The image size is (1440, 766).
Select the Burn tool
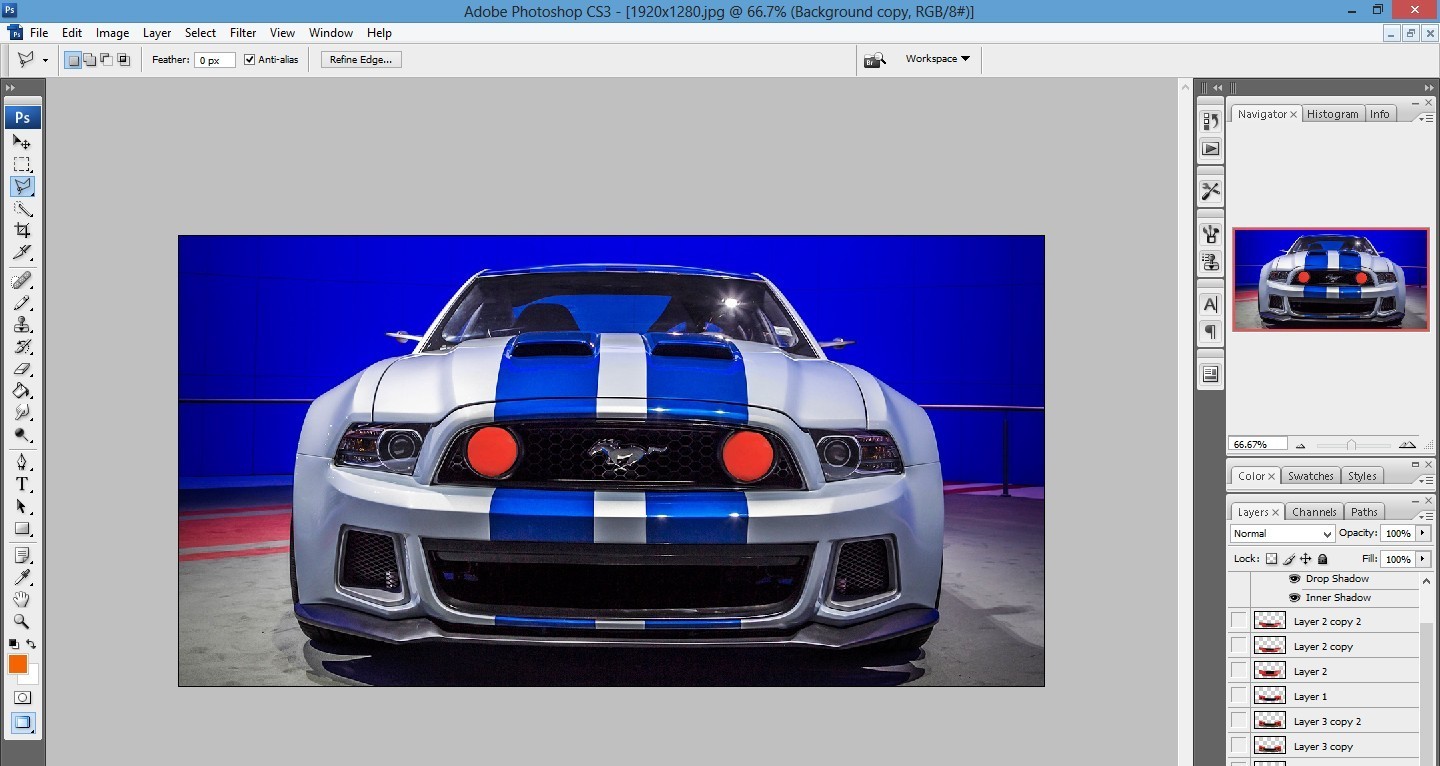[x=22, y=435]
